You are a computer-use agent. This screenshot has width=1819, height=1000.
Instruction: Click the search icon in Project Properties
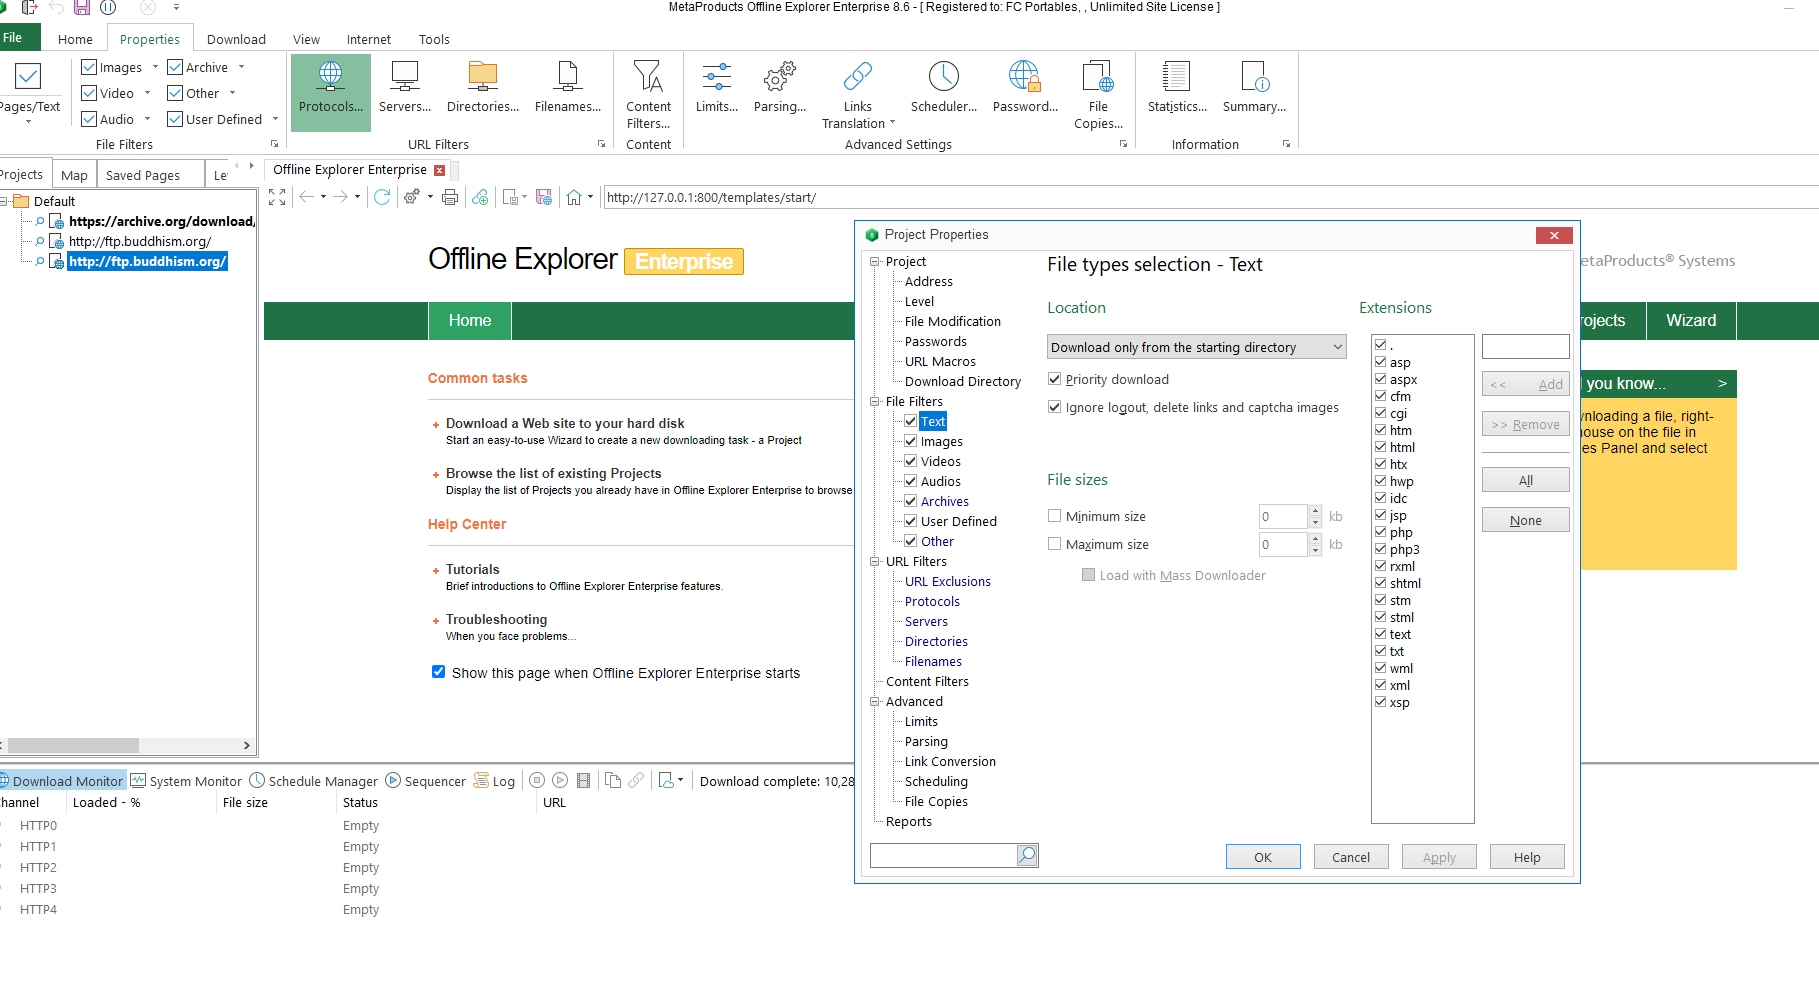1027,855
